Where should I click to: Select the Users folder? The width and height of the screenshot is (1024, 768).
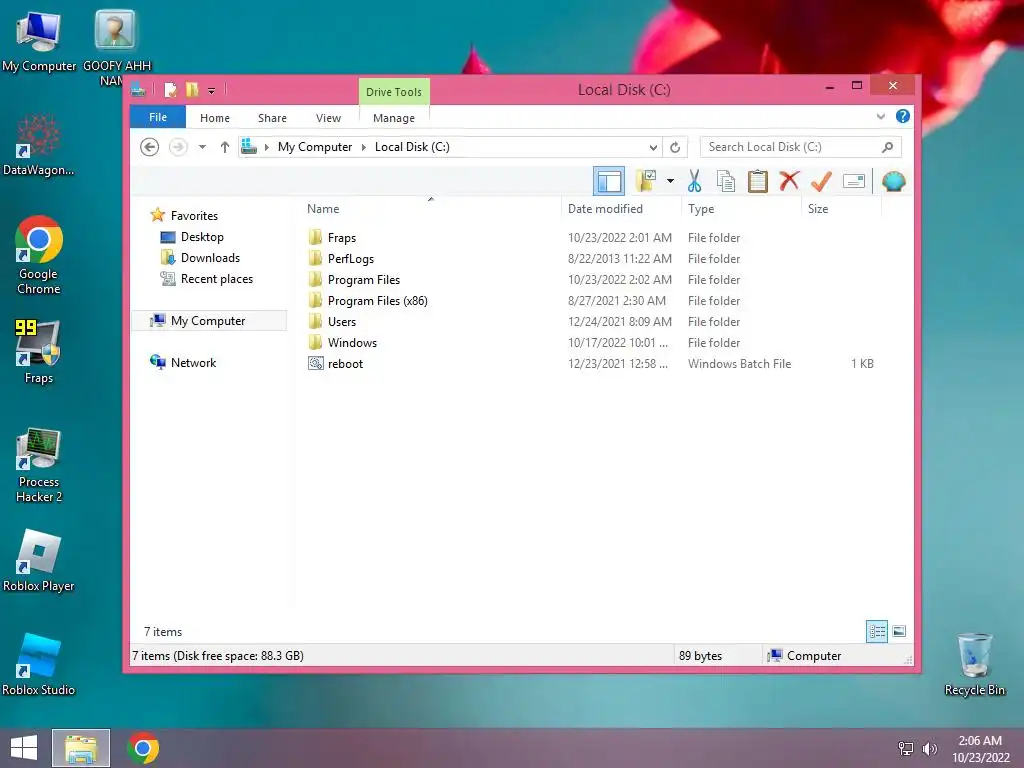click(x=342, y=321)
